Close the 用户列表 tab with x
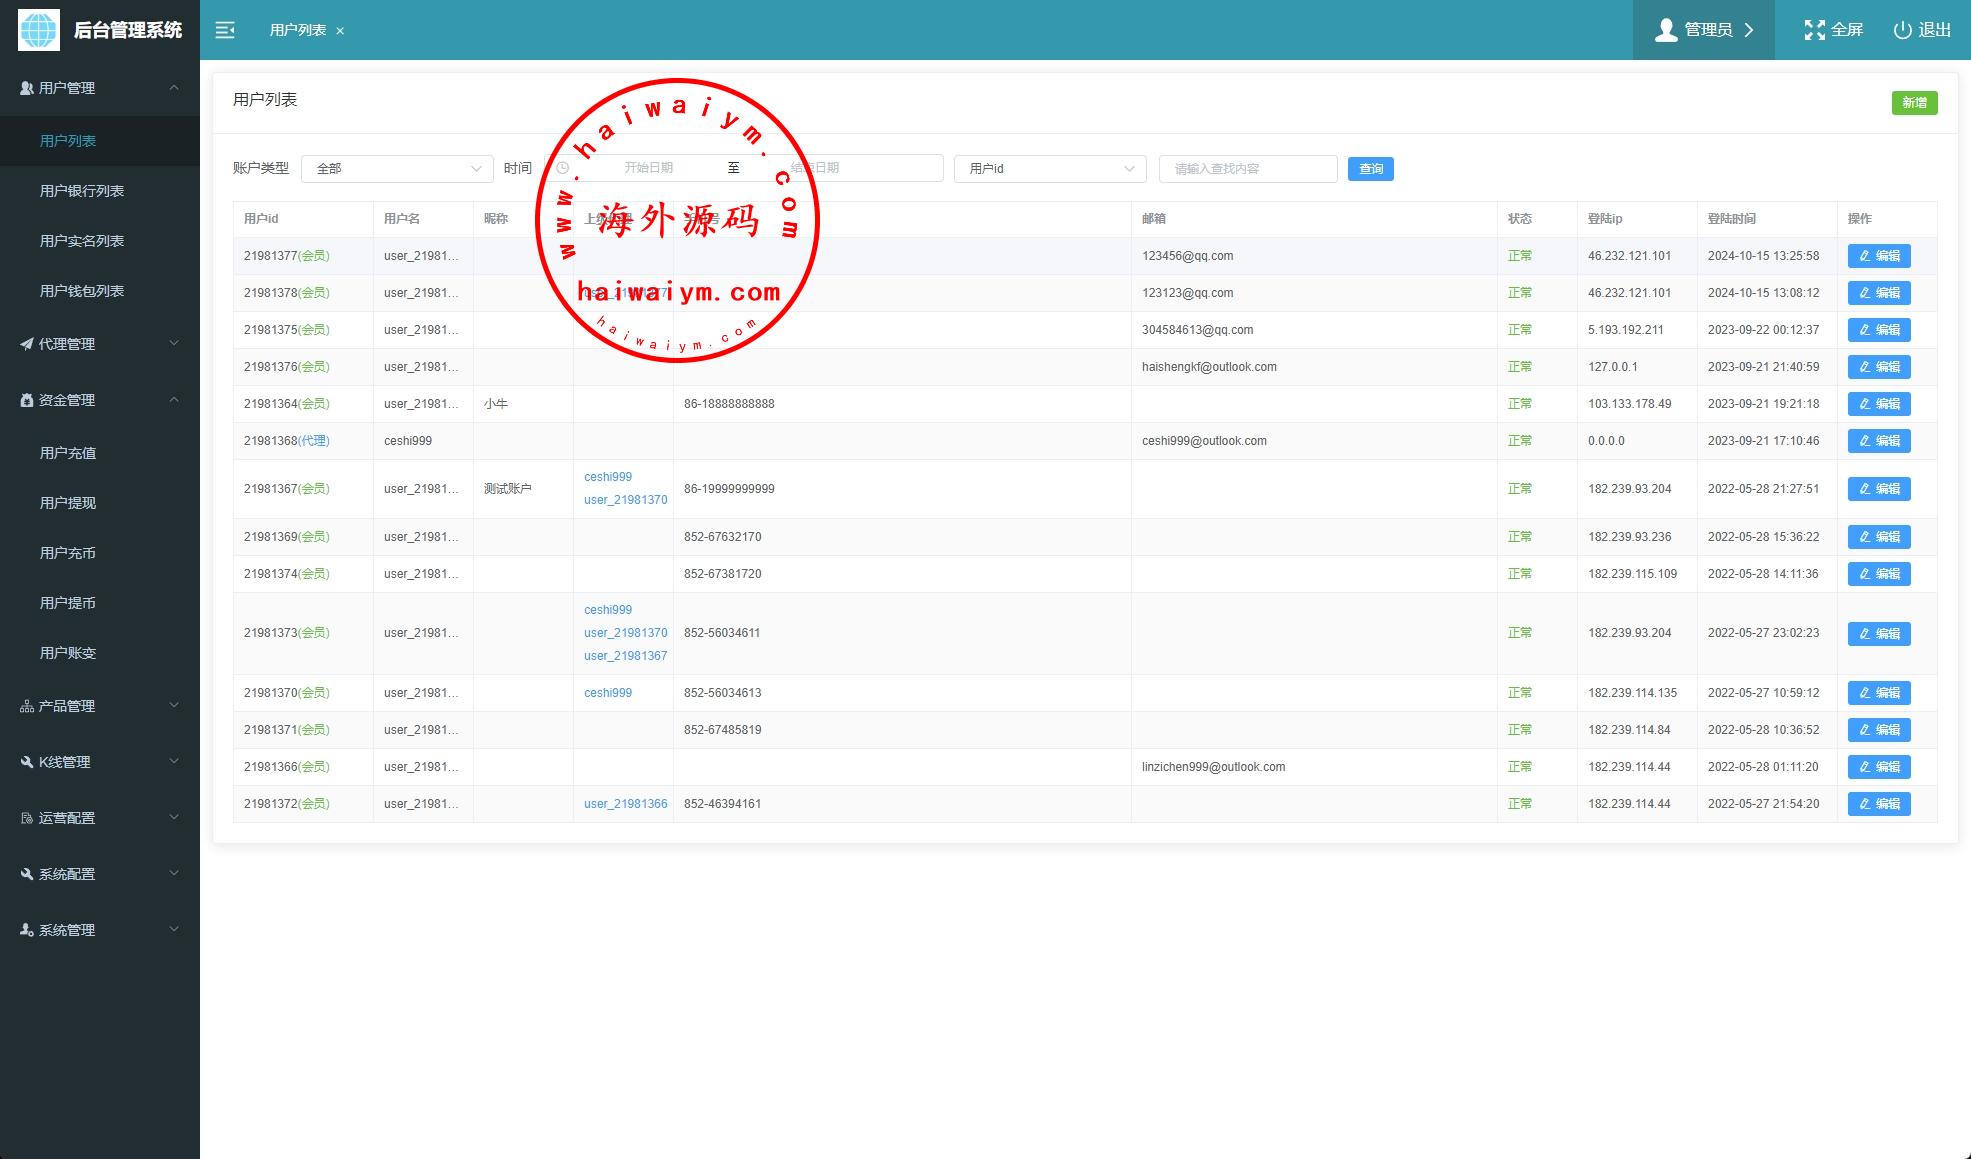The image size is (1971, 1159). [340, 31]
